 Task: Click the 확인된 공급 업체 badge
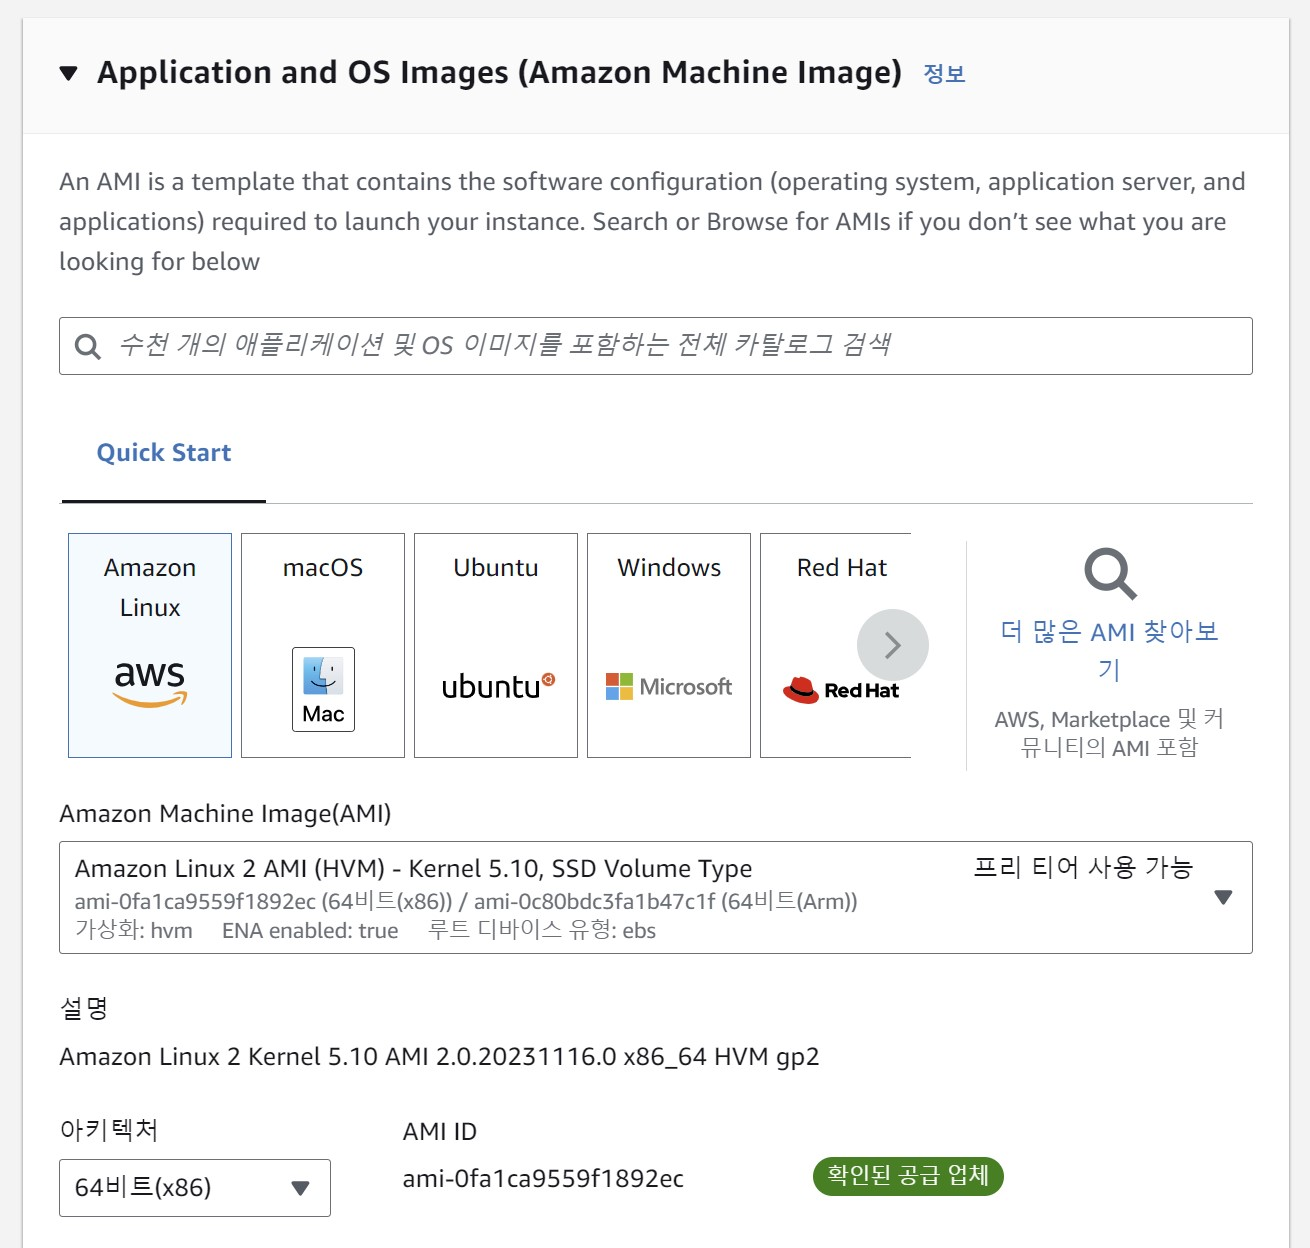[x=908, y=1176]
